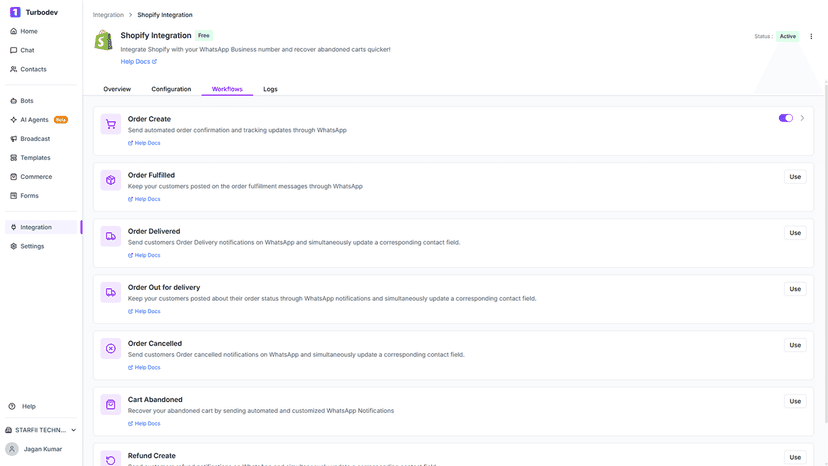
Task: Select Integration in the sidebar
Action: coord(41,227)
